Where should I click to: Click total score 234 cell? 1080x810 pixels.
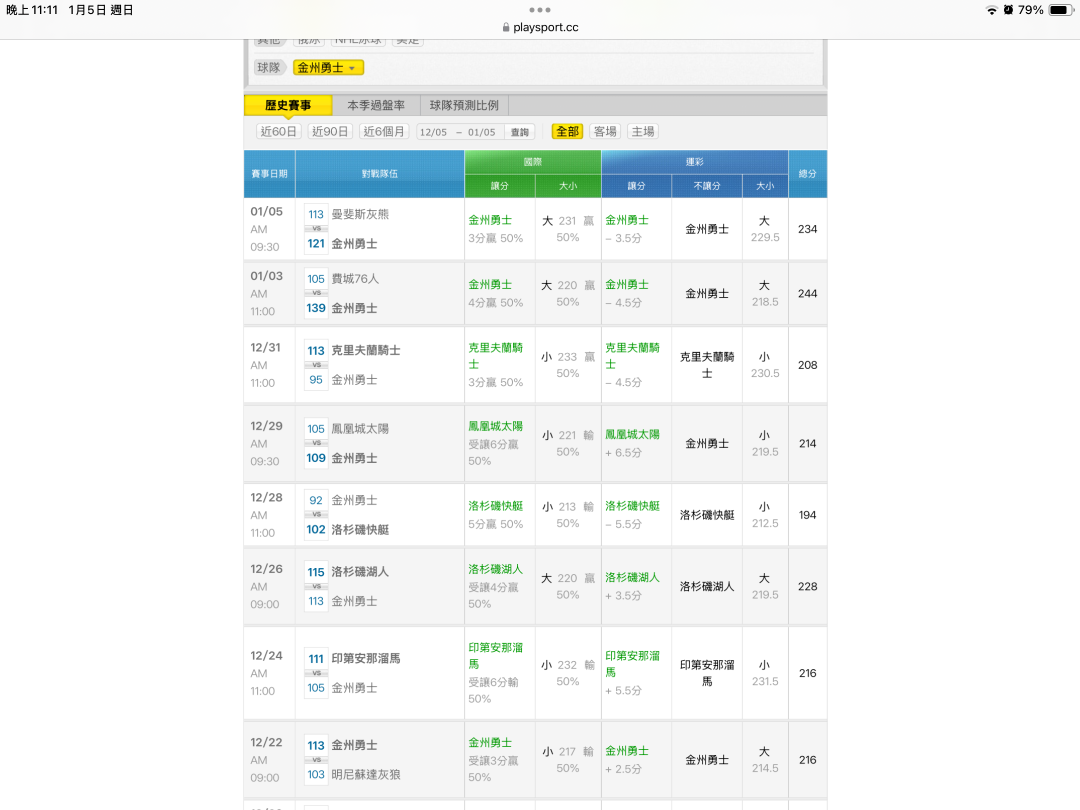pos(807,229)
